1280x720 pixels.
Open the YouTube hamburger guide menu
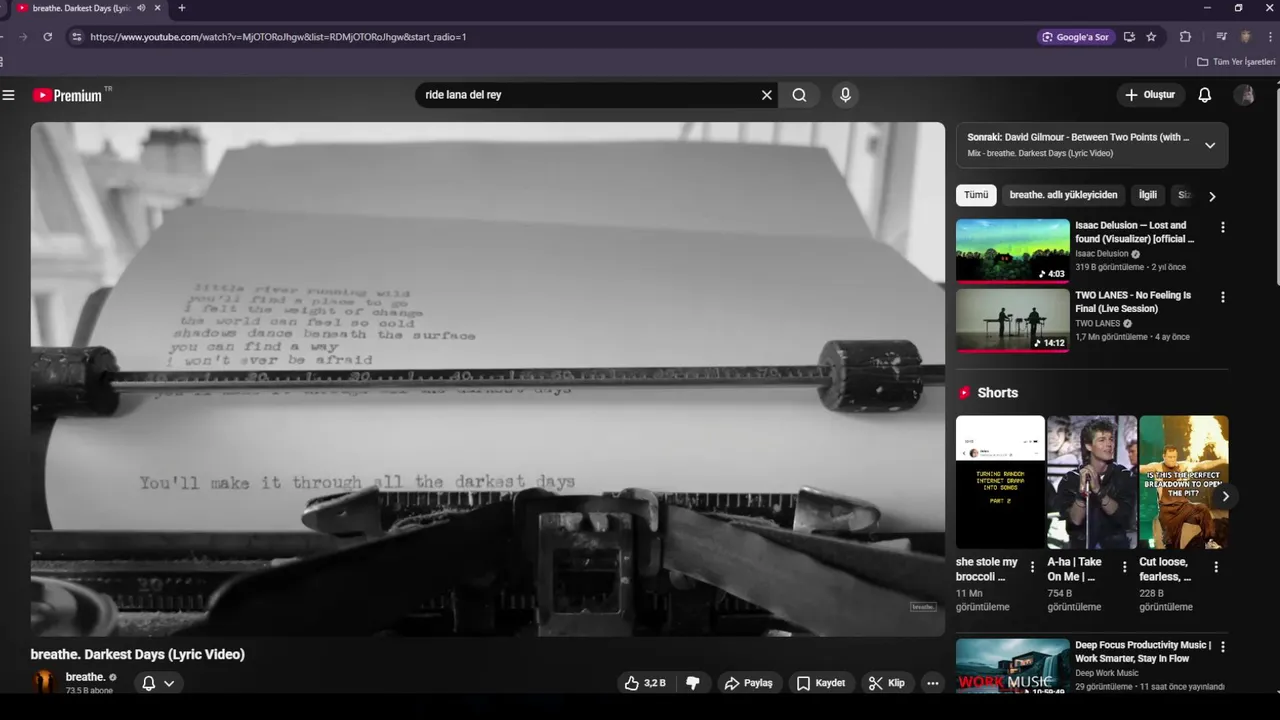coord(9,95)
